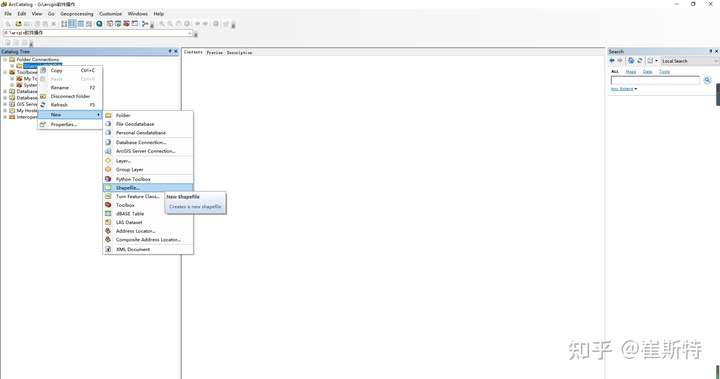Open the Search window toolbar icon
Screen dimensions: 720x379
pos(118,24)
